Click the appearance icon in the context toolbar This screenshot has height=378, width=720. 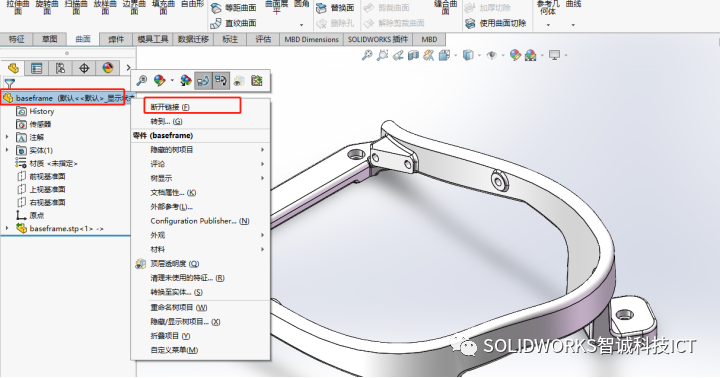point(159,81)
